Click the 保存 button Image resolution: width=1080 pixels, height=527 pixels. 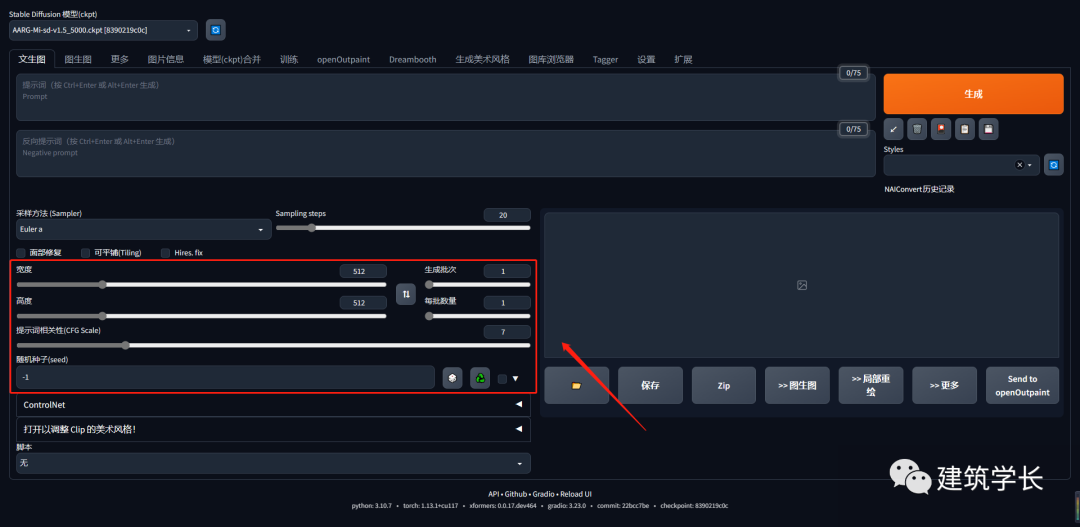tap(650, 385)
